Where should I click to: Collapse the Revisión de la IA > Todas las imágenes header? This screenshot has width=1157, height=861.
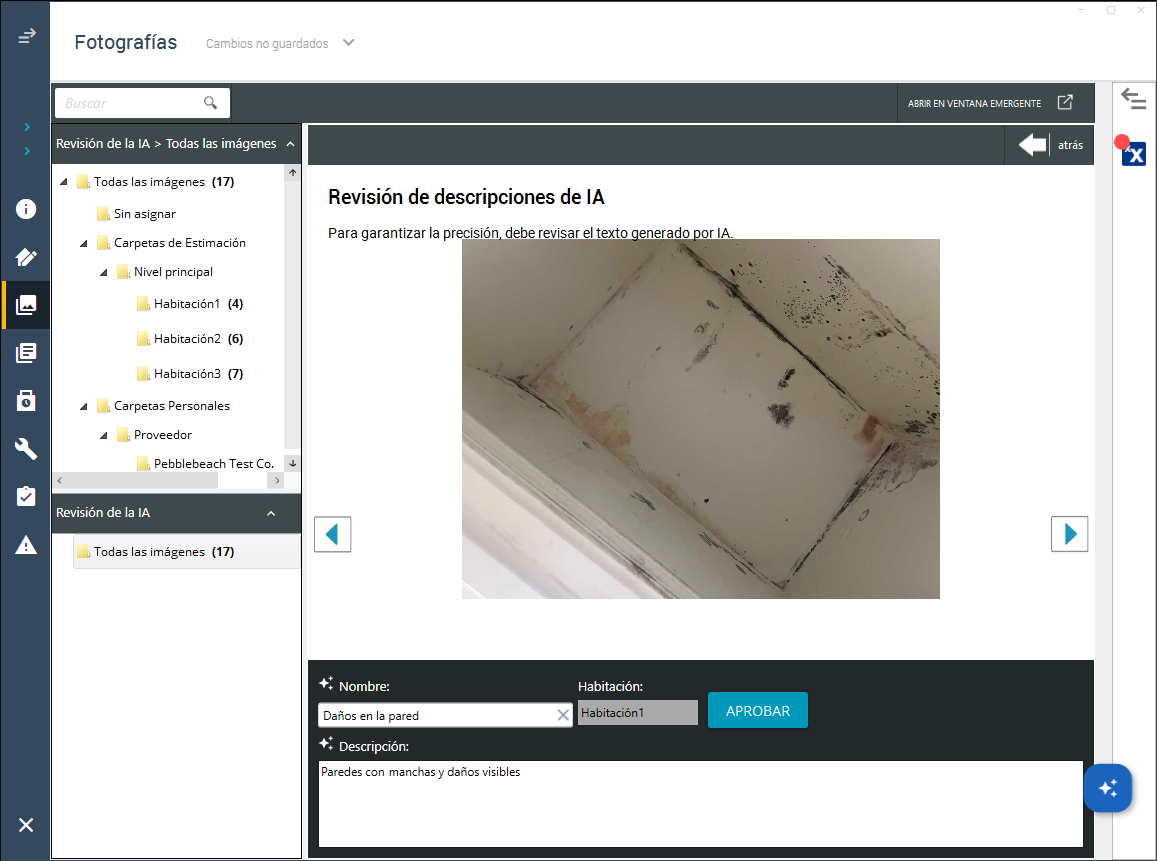coord(291,144)
